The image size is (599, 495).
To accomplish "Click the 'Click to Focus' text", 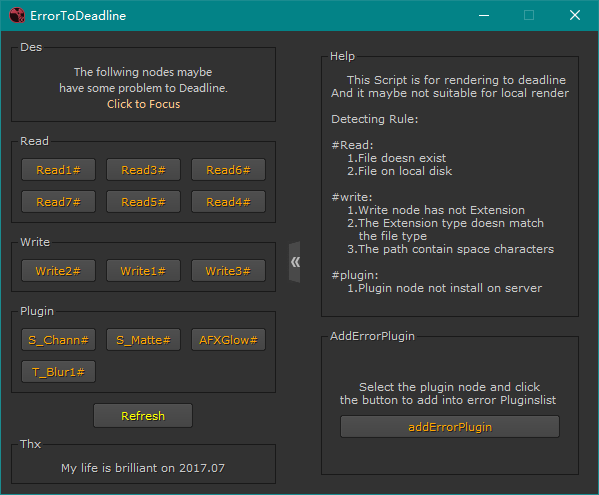I will pyautogui.click(x=143, y=104).
